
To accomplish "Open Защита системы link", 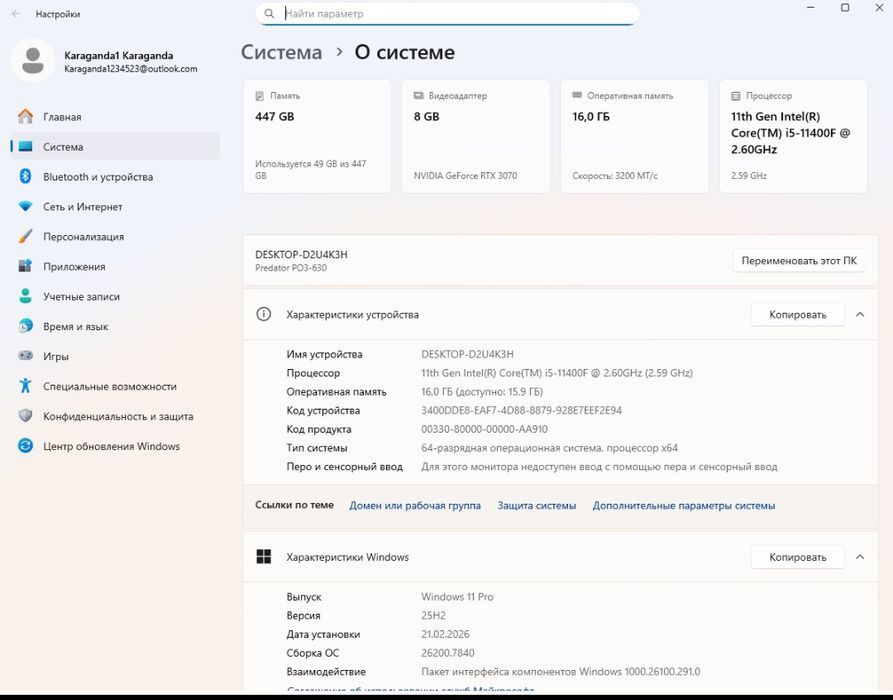I will point(536,506).
